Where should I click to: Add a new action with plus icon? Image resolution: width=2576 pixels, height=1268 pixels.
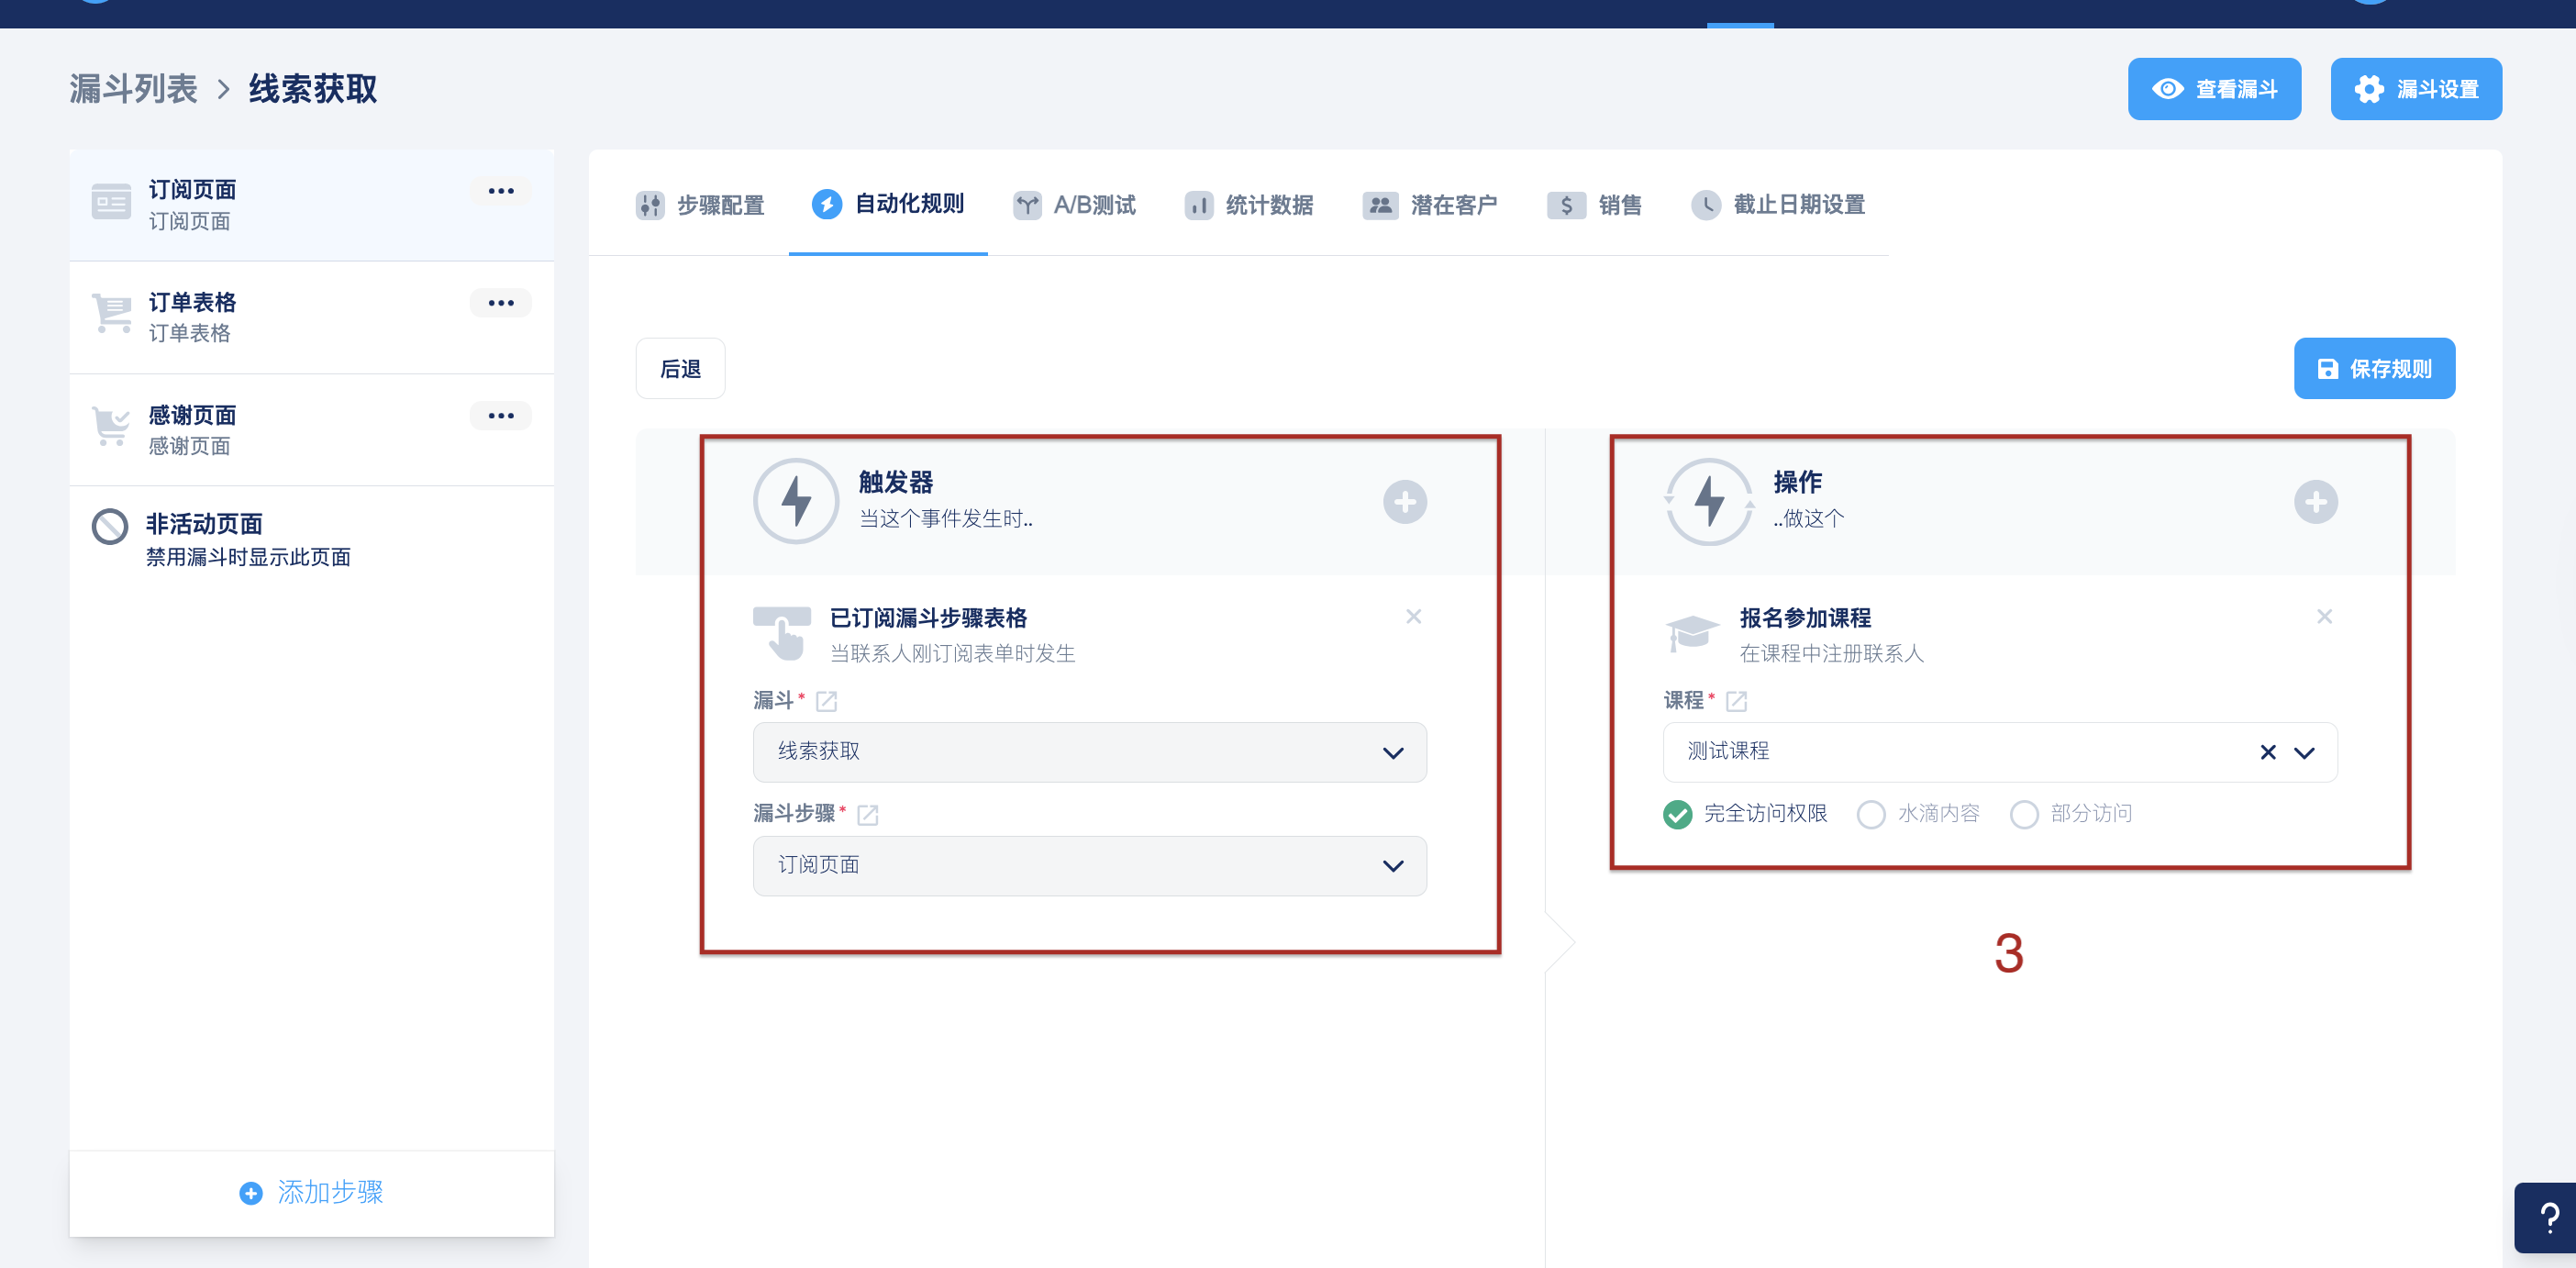[x=2315, y=502]
